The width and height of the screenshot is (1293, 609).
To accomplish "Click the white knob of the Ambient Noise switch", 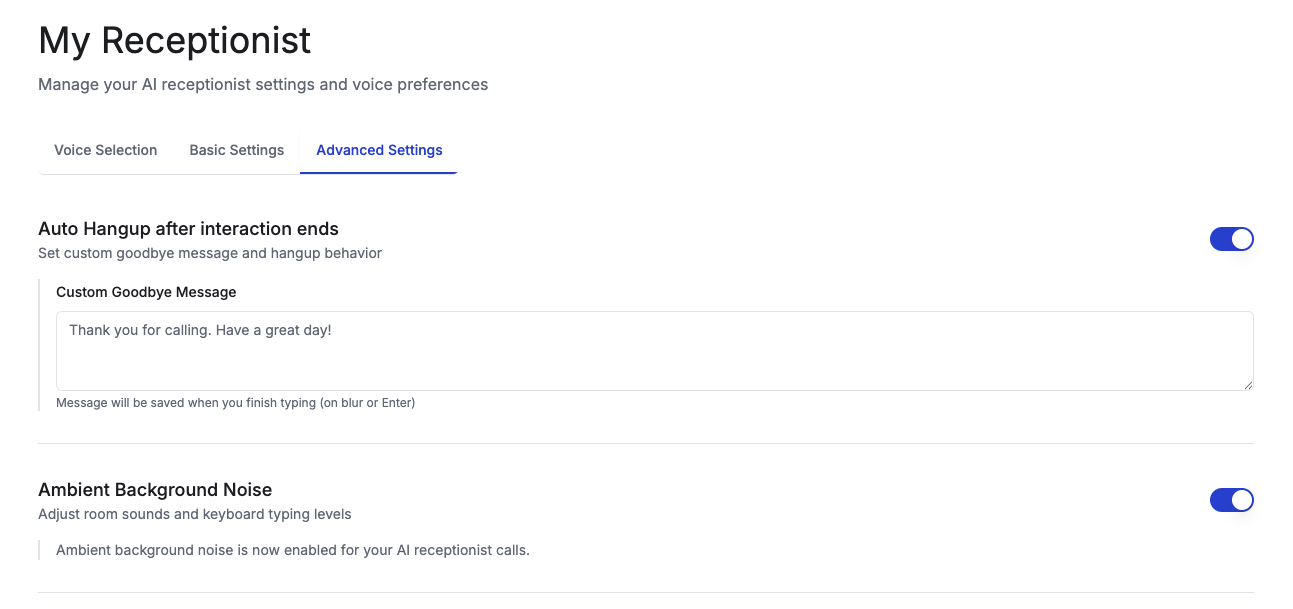I will tap(1241, 500).
